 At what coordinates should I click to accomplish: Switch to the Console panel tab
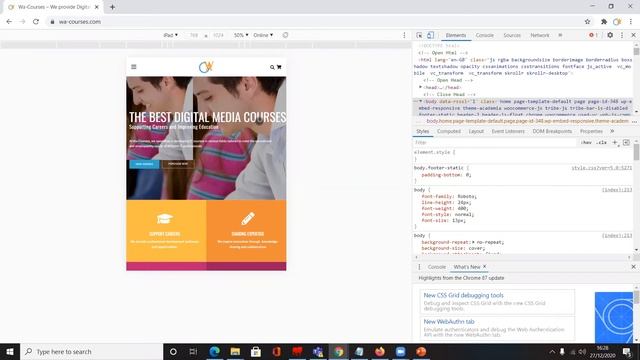point(484,35)
